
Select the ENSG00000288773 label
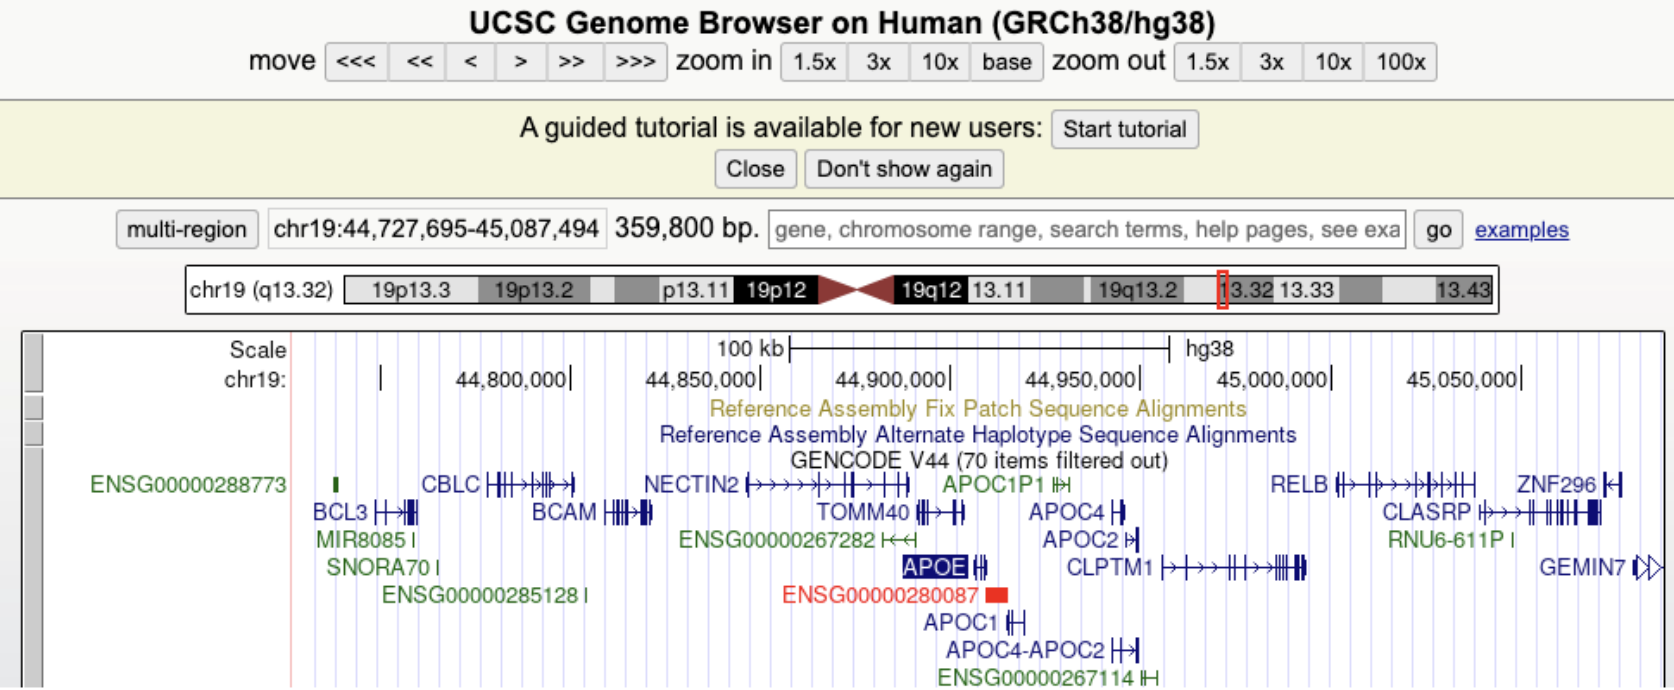click(188, 485)
